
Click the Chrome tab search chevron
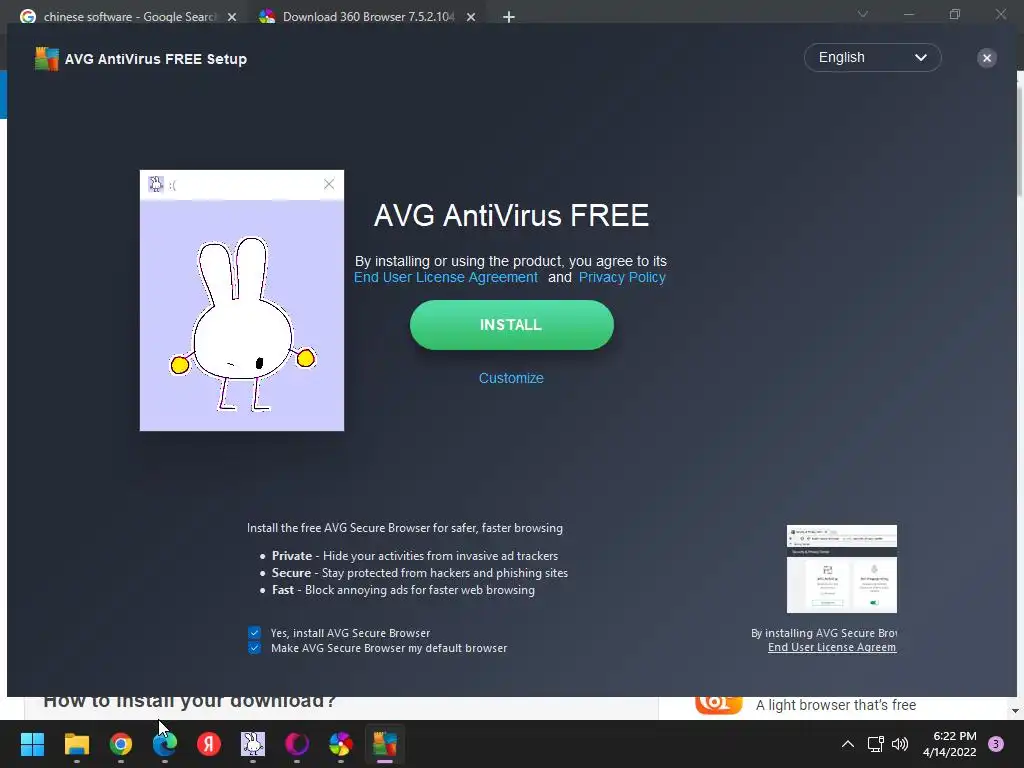coord(863,14)
